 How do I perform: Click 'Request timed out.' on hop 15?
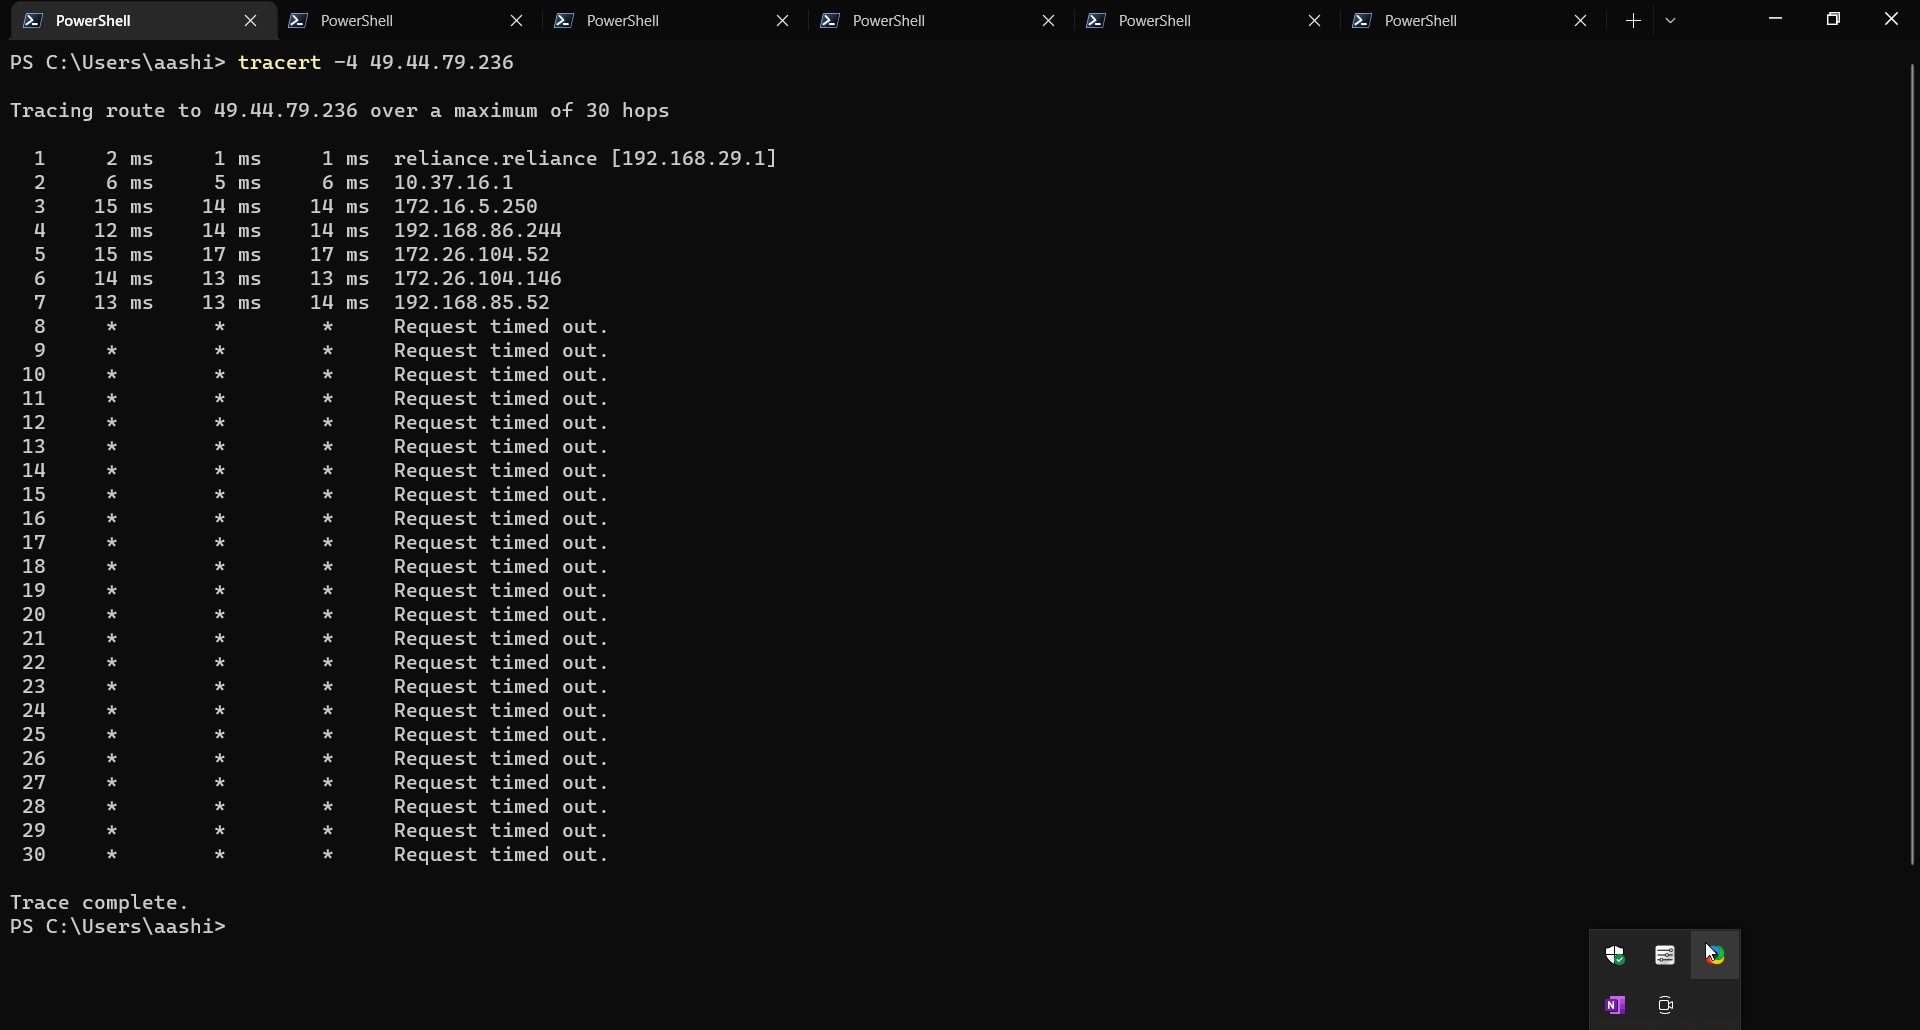click(501, 494)
